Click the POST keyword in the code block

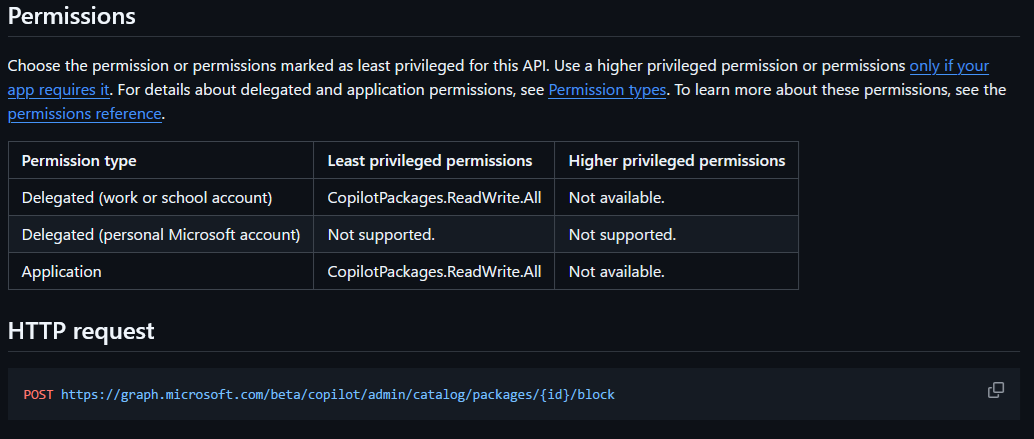pos(38,395)
